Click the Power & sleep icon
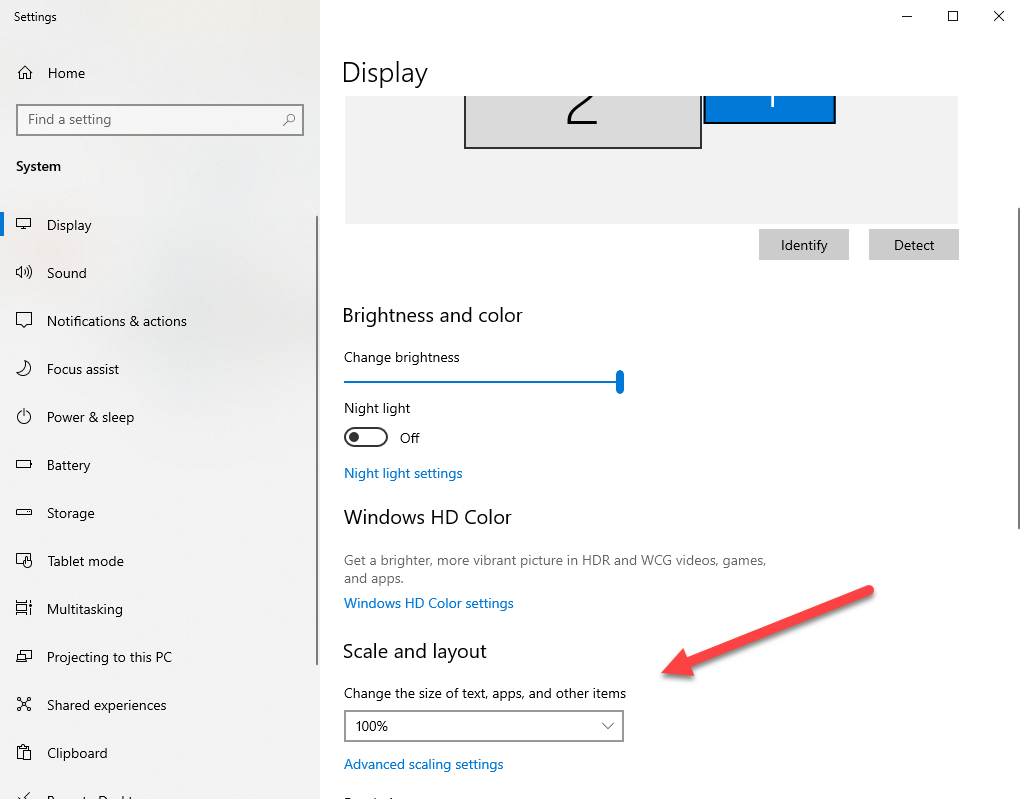Image resolution: width=1022 pixels, height=799 pixels. [x=24, y=417]
